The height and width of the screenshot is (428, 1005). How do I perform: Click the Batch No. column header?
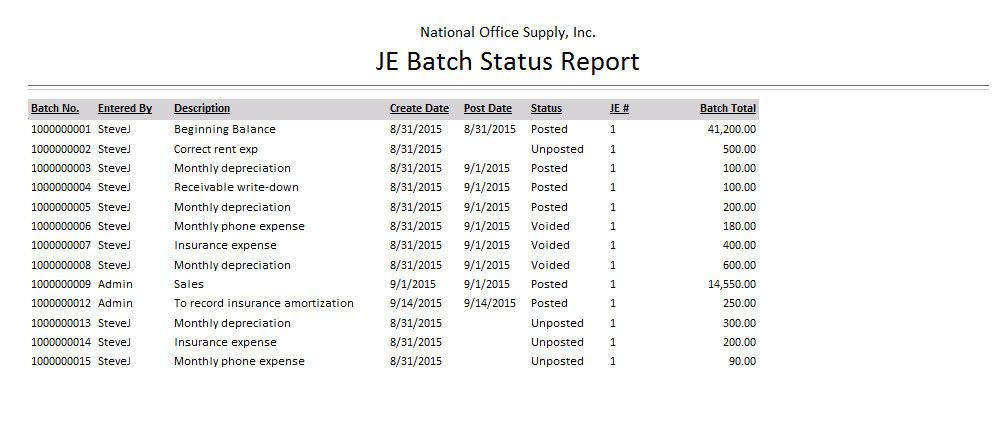[55, 108]
